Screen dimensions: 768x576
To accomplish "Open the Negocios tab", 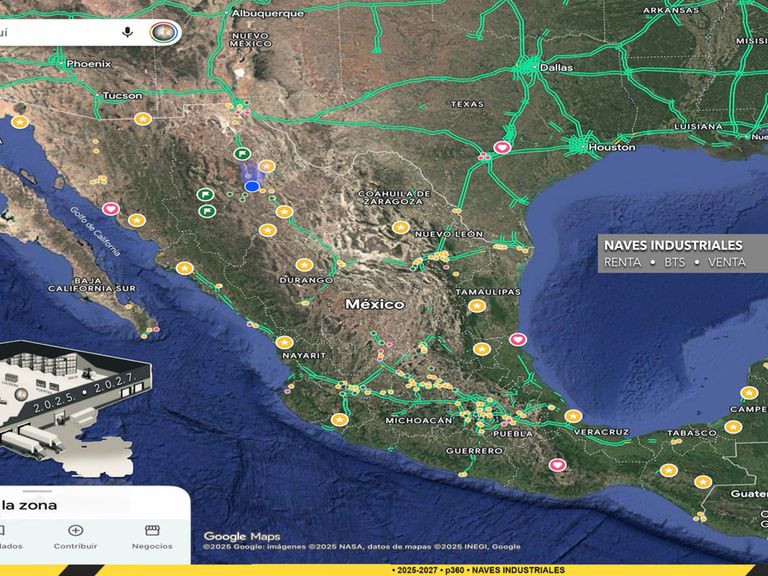I will click(152, 537).
